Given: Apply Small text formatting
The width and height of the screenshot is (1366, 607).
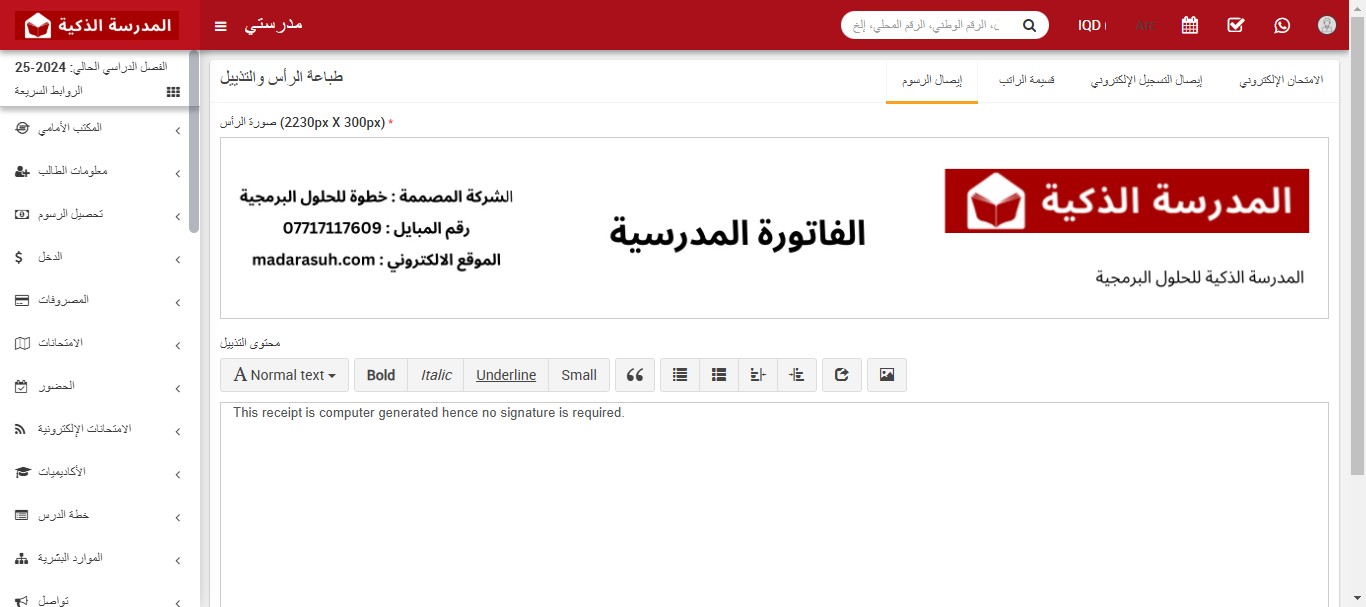Looking at the screenshot, I should click(578, 374).
